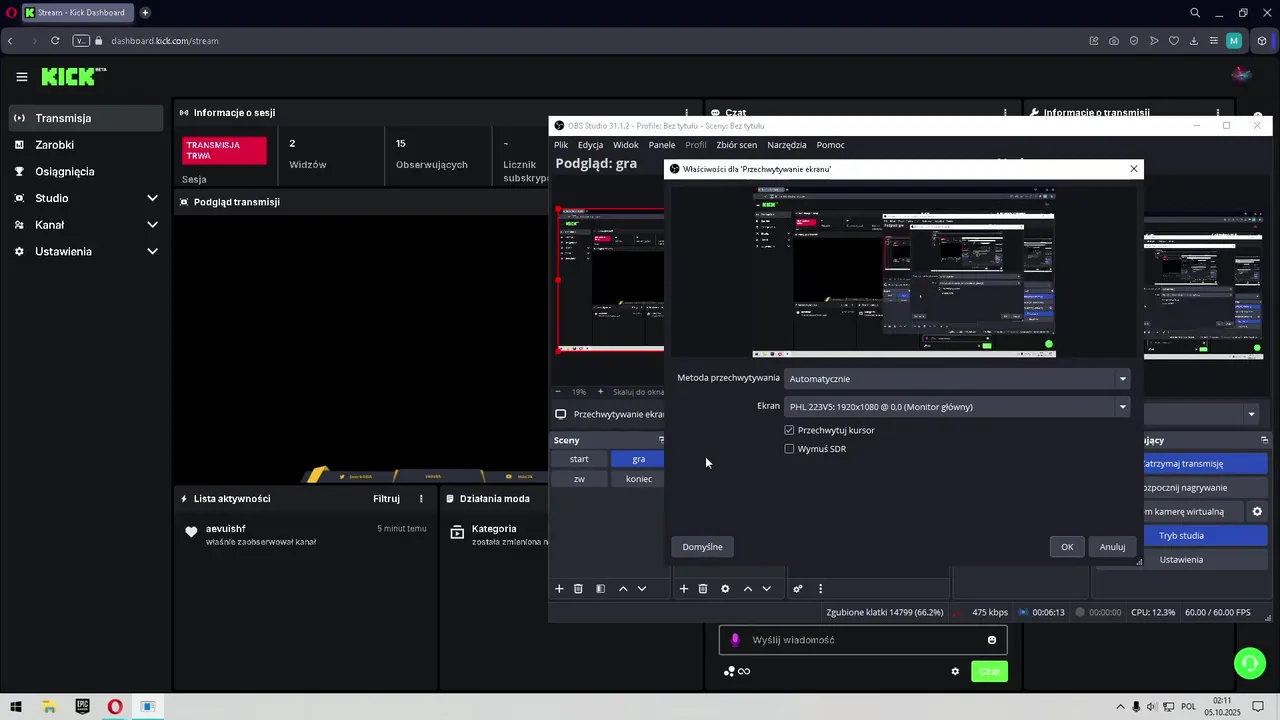1280x720 pixels.
Task: Click Anuluj in properties dialog
Action: pos(1112,547)
